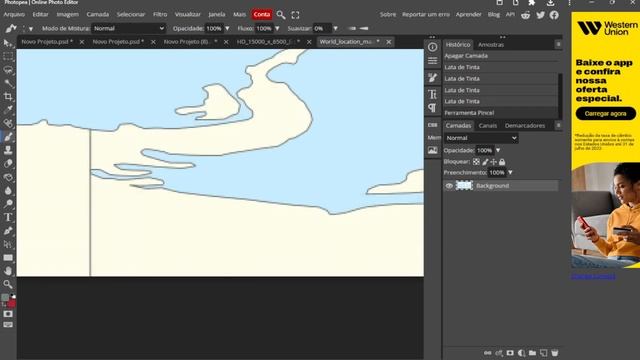The width and height of the screenshot is (640, 360).
Task: Open the Properties panel icon
Action: (432, 61)
